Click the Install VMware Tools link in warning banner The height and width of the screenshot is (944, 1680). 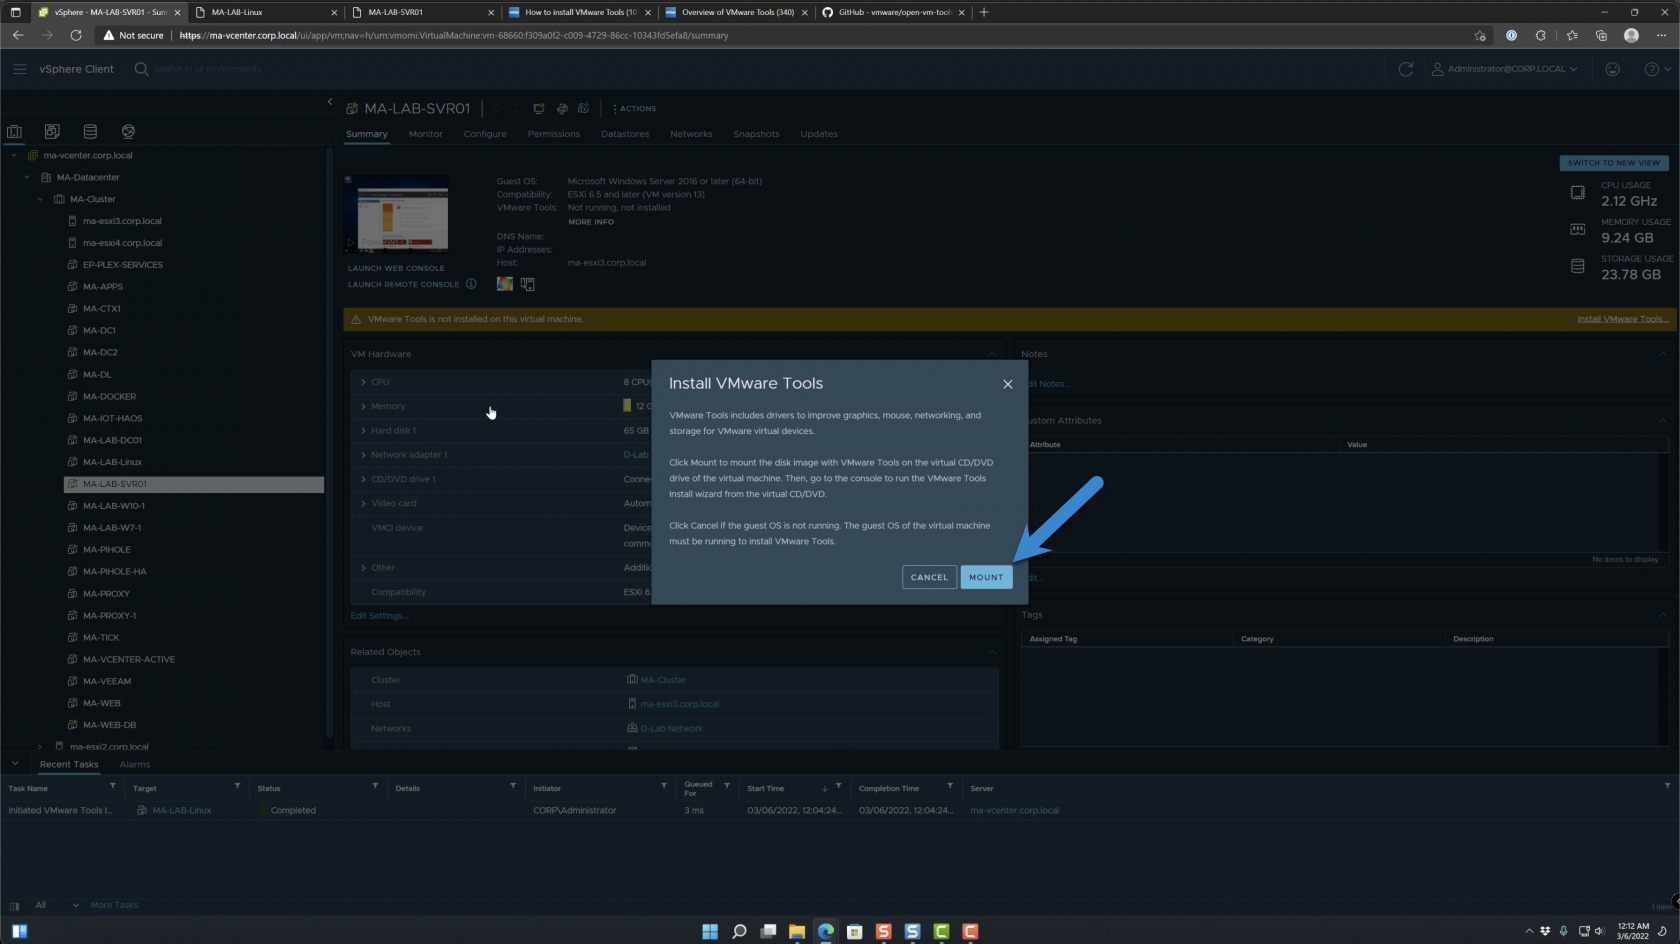point(1622,319)
